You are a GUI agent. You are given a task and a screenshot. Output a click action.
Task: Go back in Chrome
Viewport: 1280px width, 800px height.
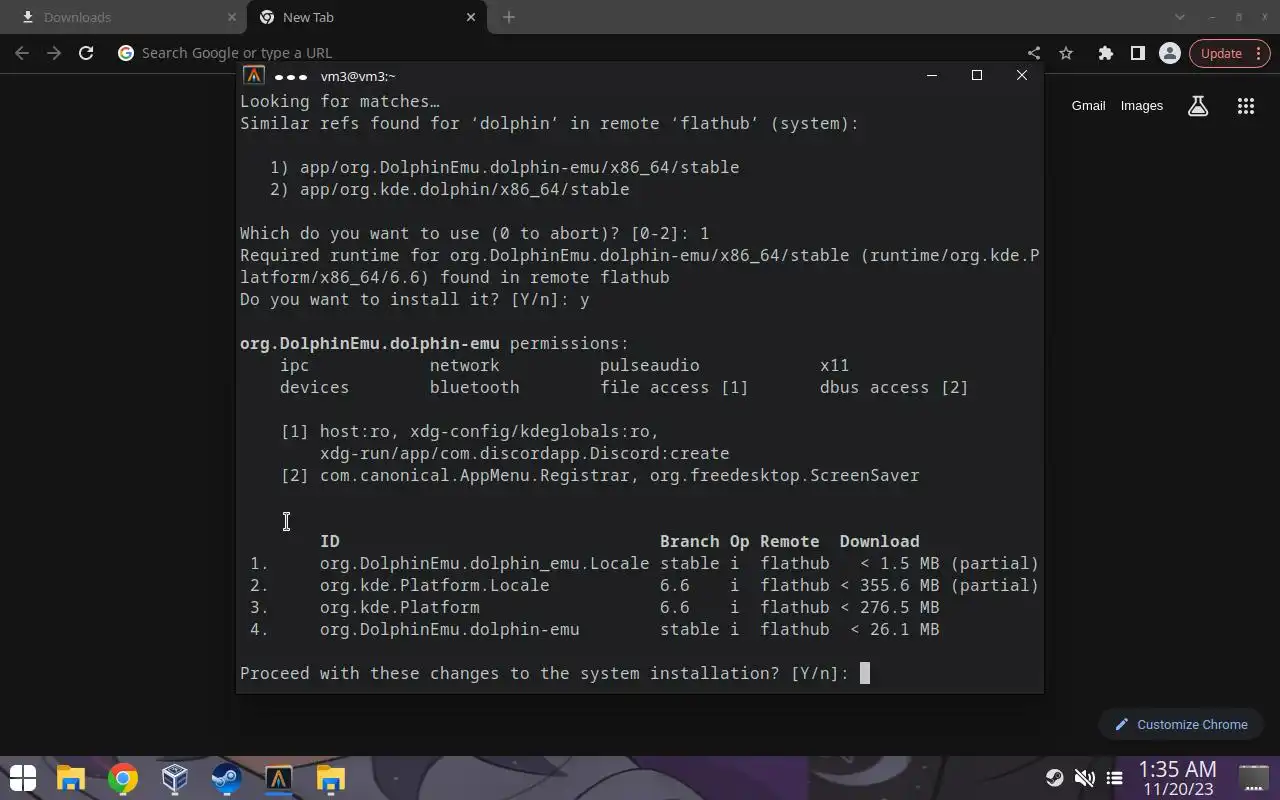[x=22, y=53]
